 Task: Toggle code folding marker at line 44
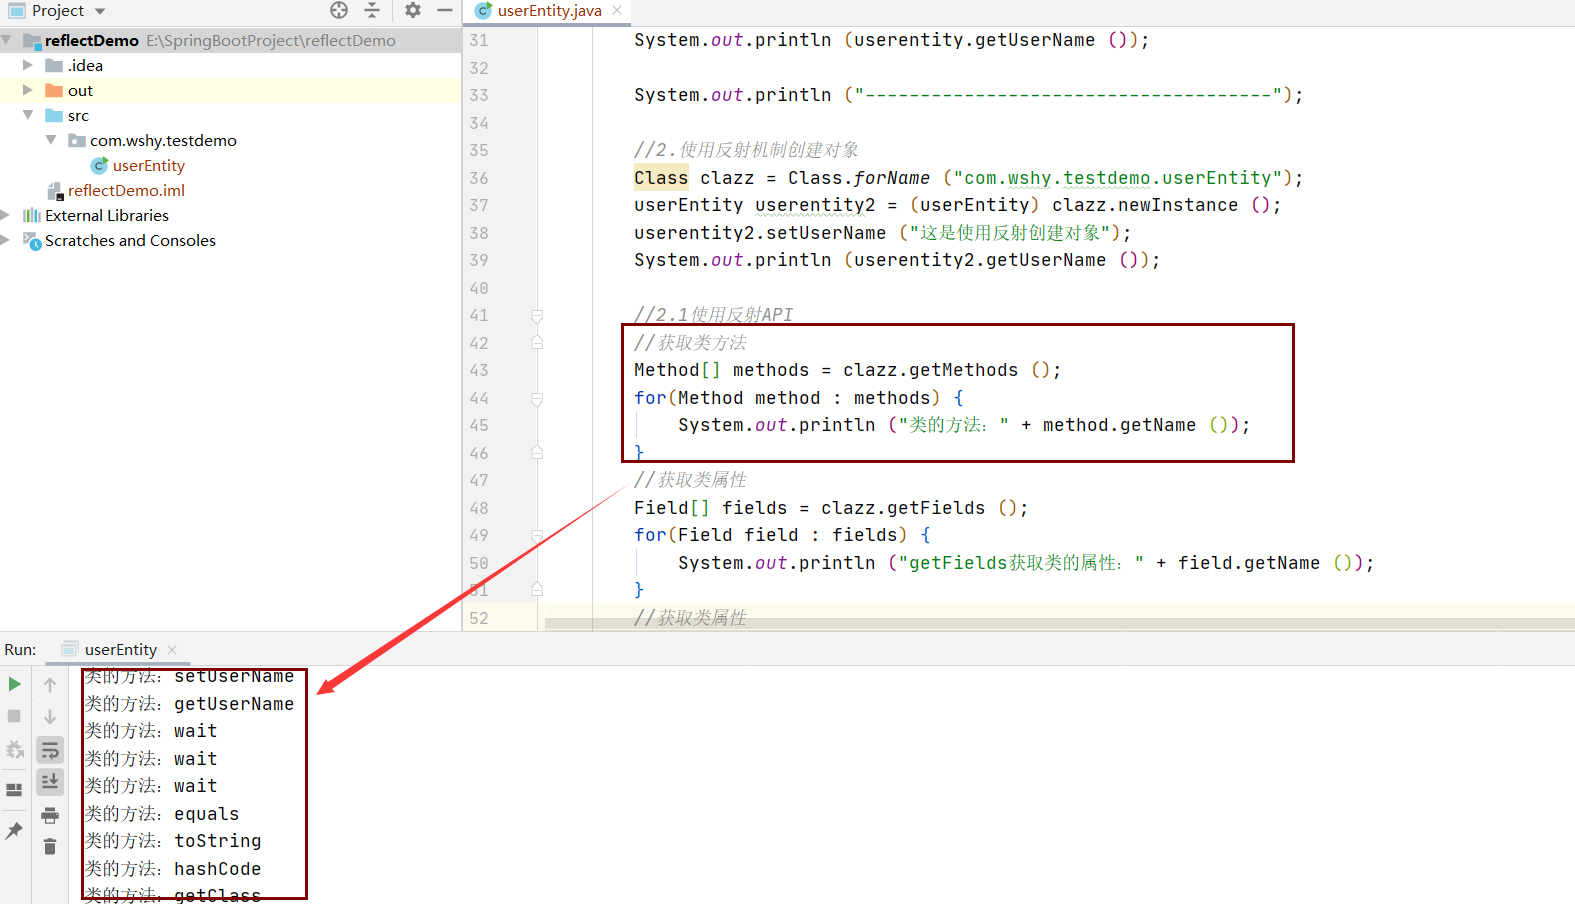537,398
